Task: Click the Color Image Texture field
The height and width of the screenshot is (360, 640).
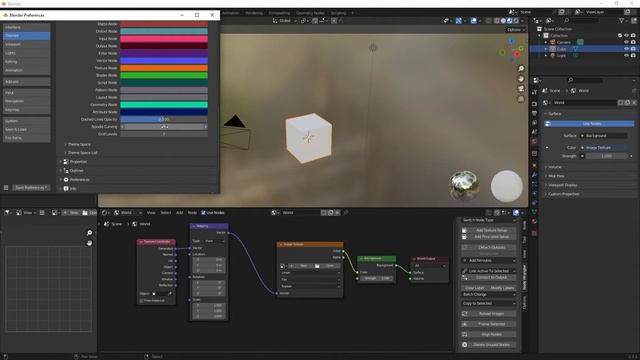Action: (x=603, y=148)
